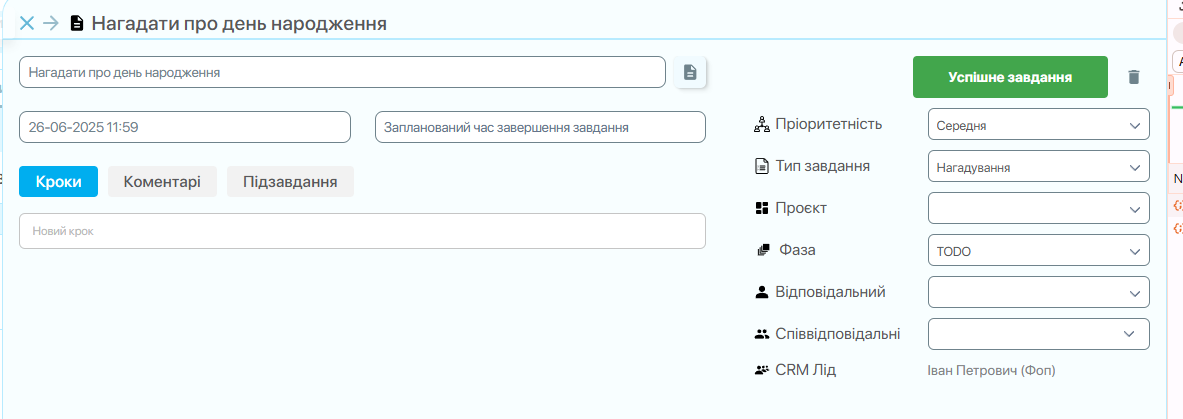
Task: Click the task name input field
Action: pyautogui.click(x=343, y=72)
